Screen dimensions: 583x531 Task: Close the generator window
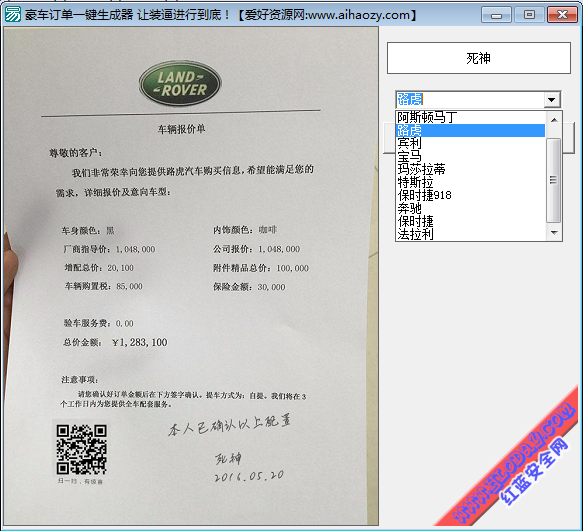[x=562, y=15]
